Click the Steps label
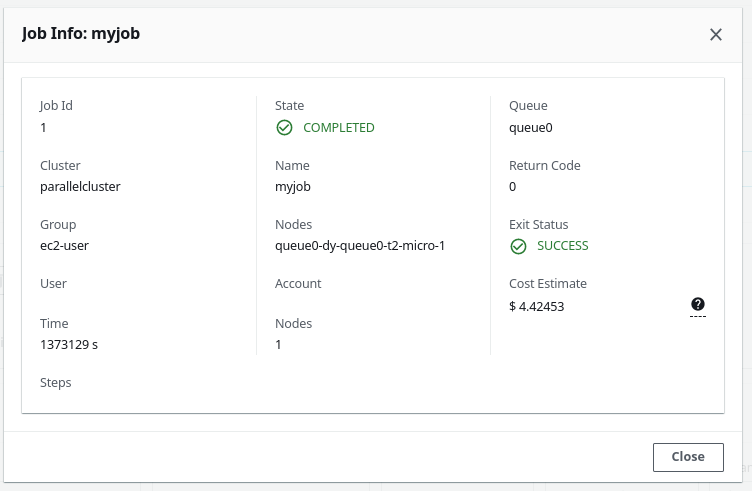This screenshot has width=752, height=491. (x=56, y=383)
